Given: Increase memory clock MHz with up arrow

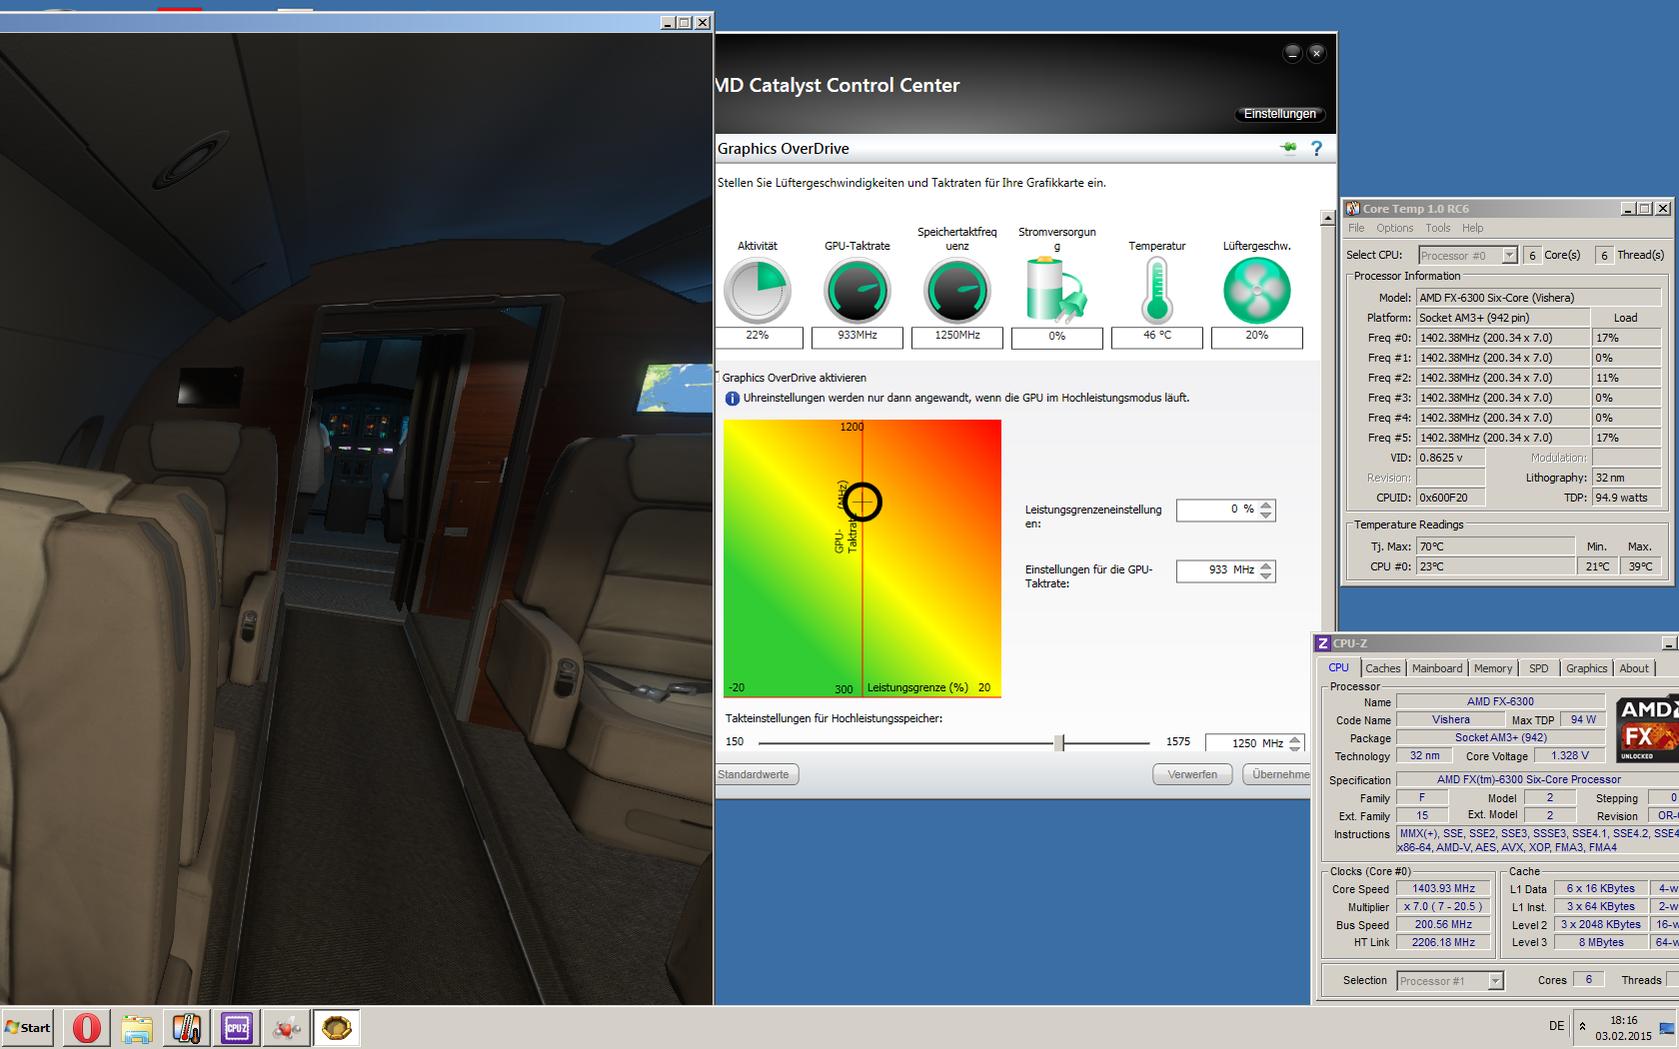Looking at the screenshot, I should (1295, 739).
